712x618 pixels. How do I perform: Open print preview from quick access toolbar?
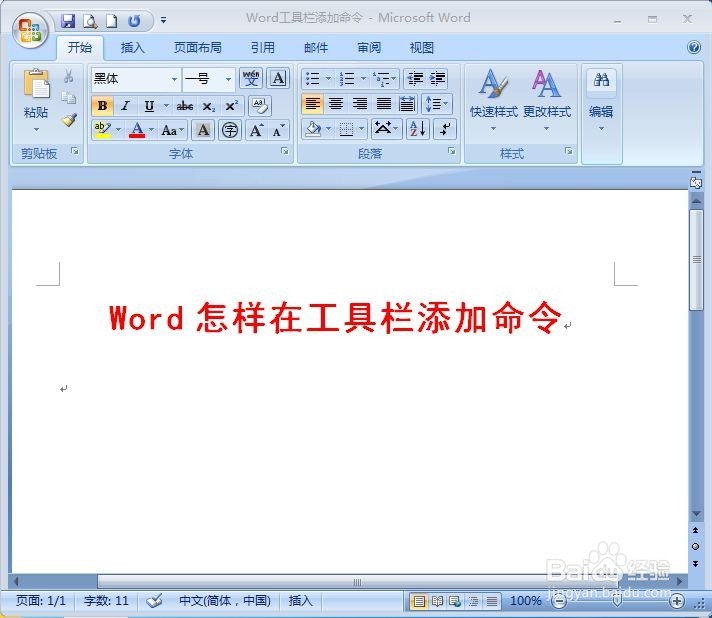point(90,21)
